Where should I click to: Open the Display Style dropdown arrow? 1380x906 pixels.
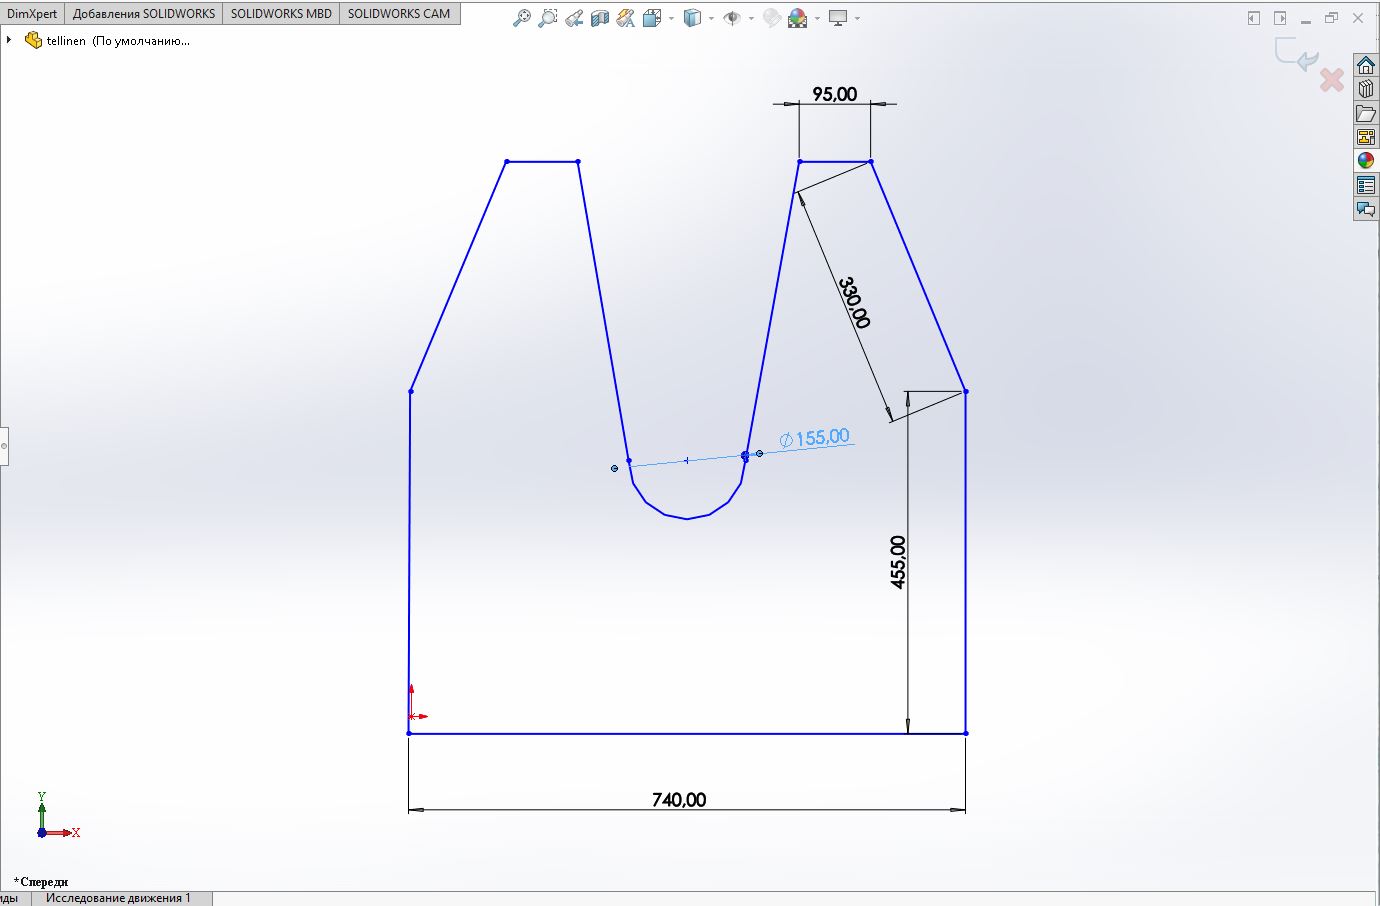pos(711,18)
